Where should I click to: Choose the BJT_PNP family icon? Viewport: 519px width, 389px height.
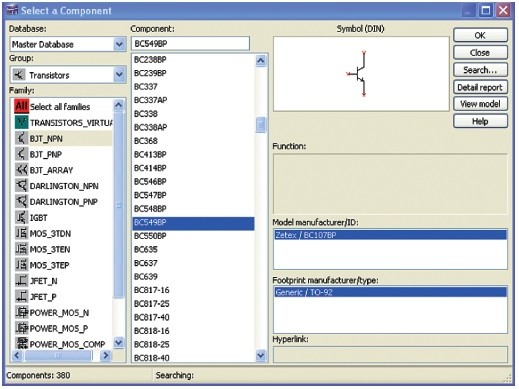coord(21,154)
